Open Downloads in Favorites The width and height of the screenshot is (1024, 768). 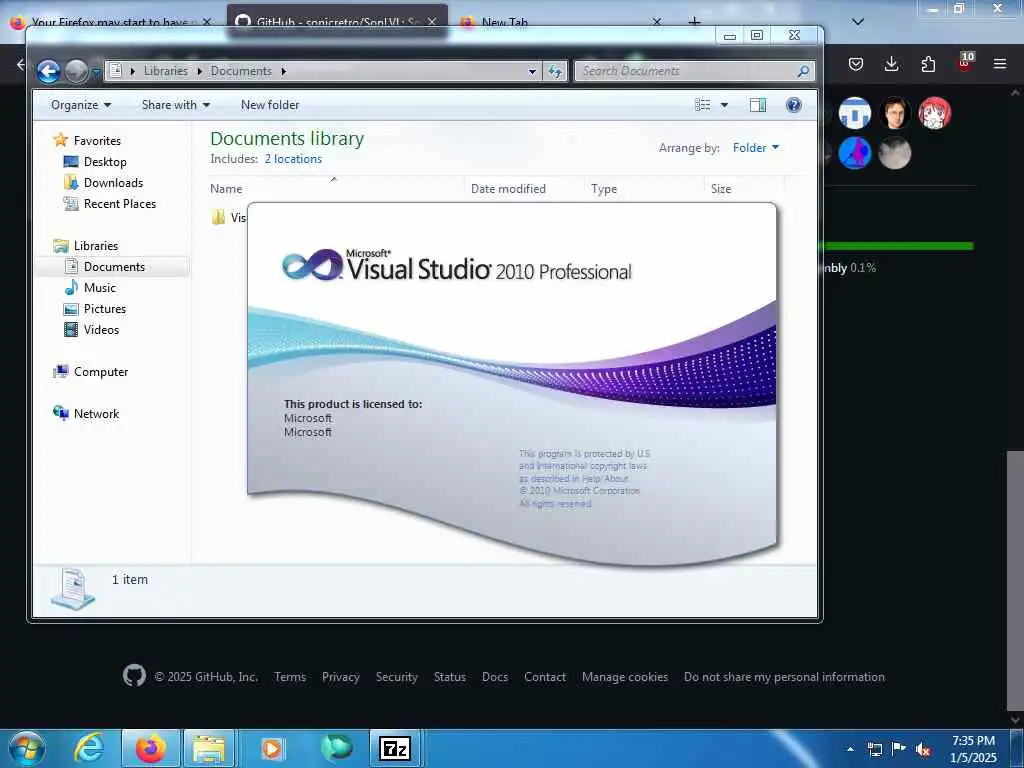click(113, 182)
